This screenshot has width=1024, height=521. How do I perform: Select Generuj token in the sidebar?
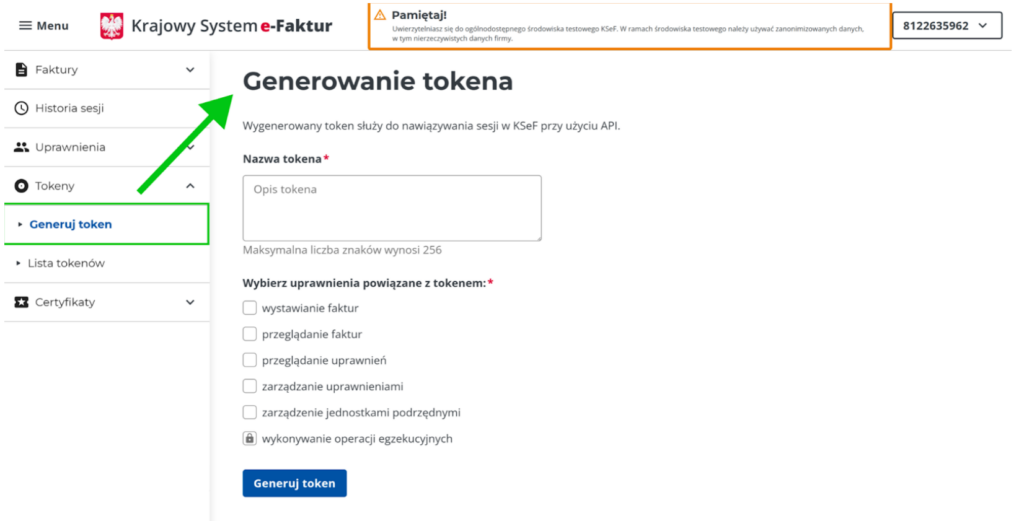pos(71,224)
